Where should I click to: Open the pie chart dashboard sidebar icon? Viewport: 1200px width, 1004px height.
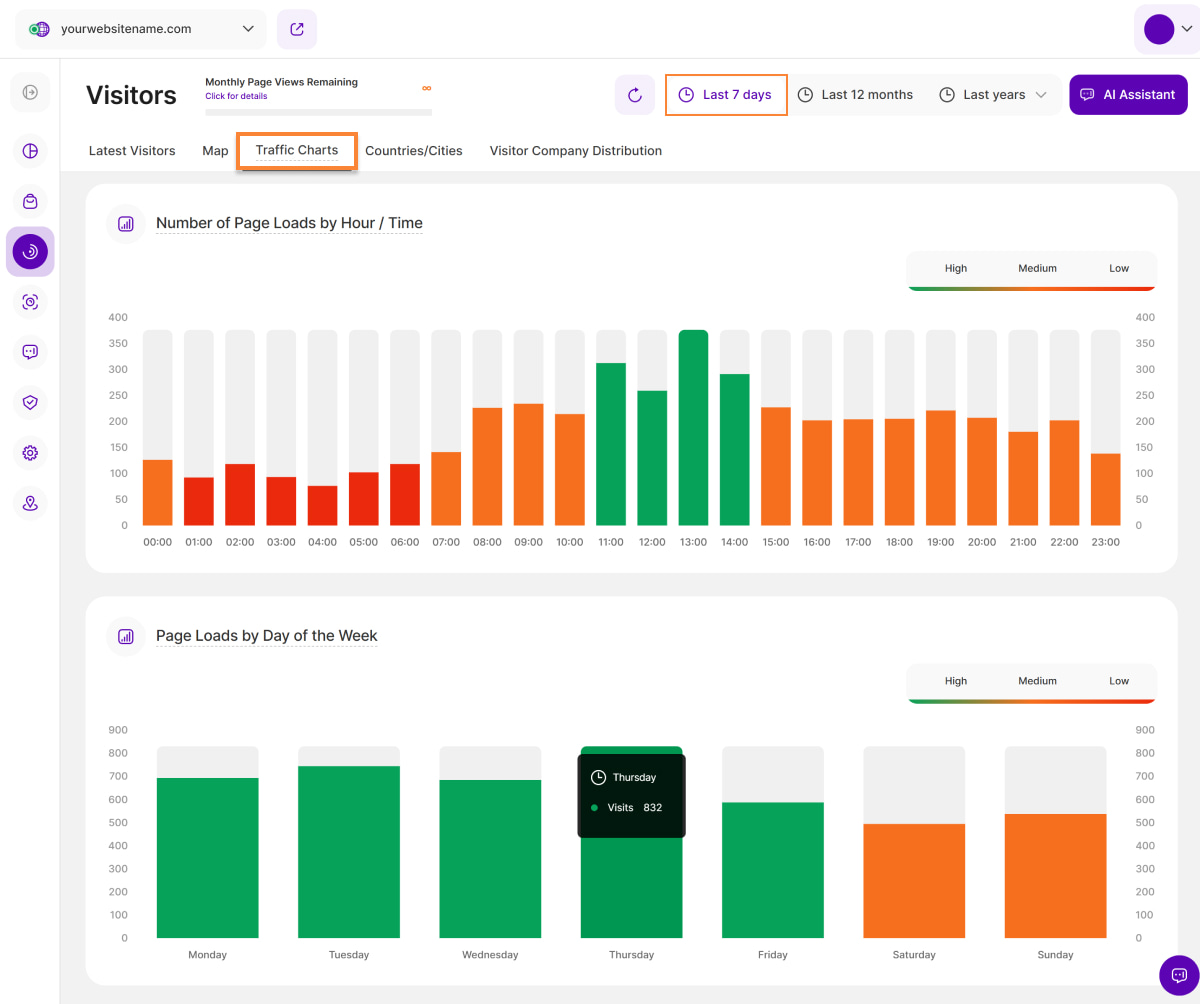click(30, 151)
